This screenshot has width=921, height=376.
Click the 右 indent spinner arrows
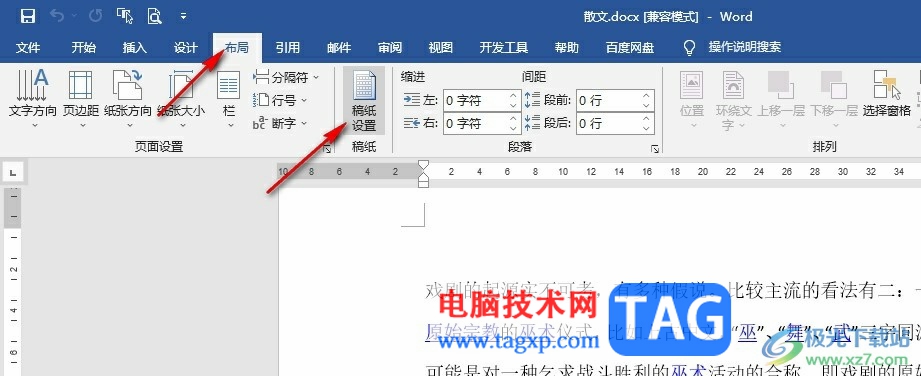[514, 123]
